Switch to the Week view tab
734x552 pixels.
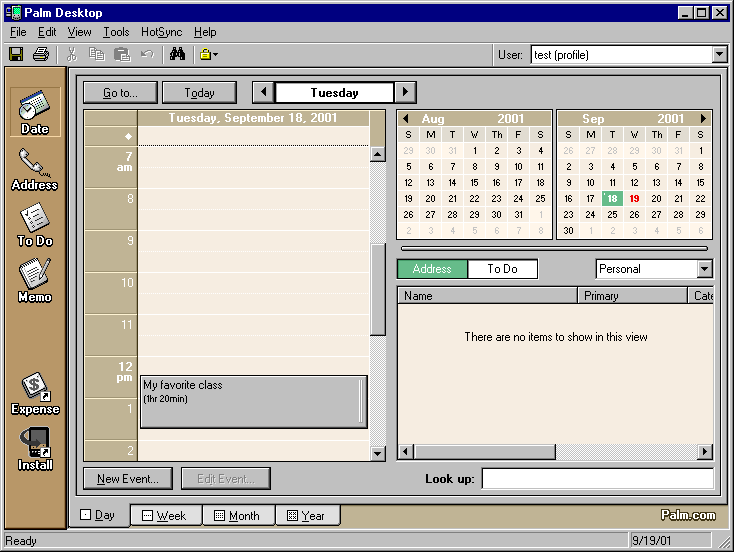click(x=165, y=515)
